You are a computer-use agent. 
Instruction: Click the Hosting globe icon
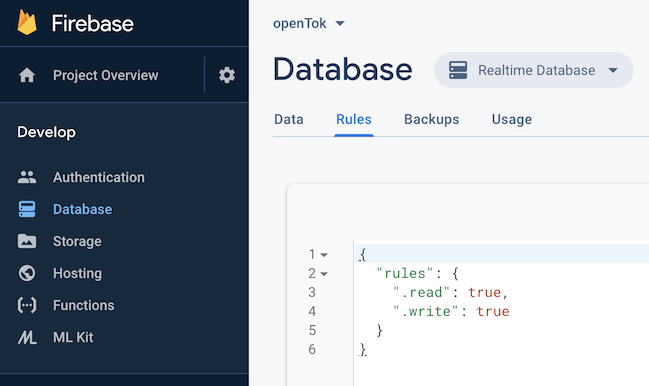[27, 273]
